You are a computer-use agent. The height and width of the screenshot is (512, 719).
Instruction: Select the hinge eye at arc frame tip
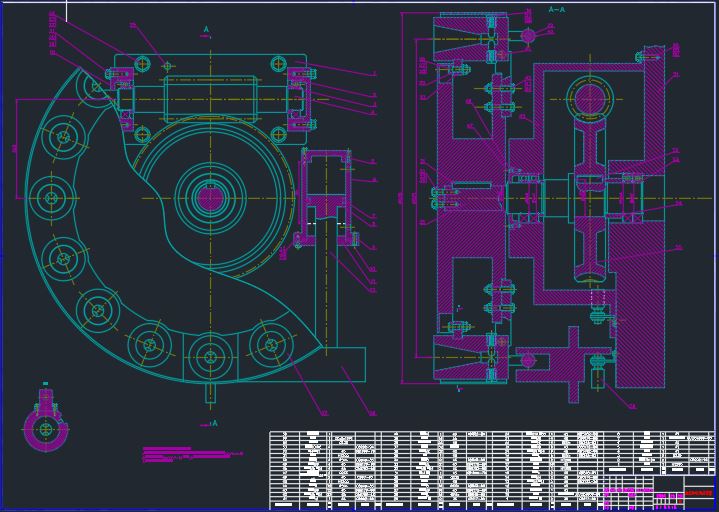point(95,85)
